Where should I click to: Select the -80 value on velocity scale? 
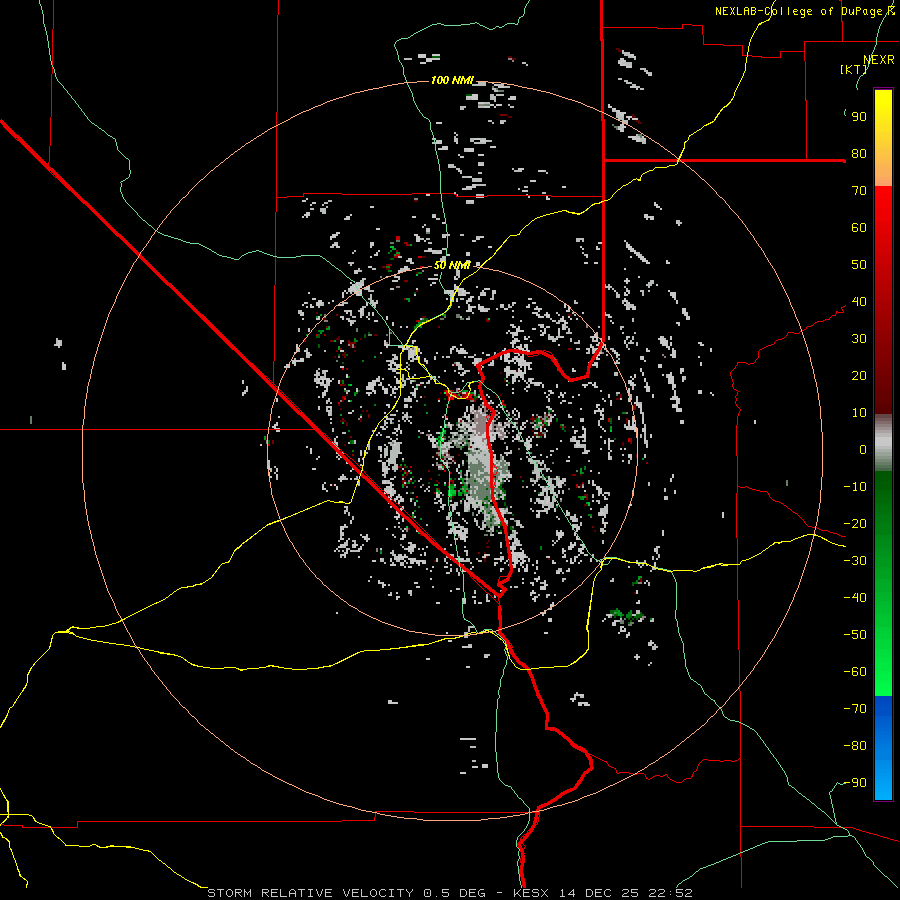click(855, 746)
